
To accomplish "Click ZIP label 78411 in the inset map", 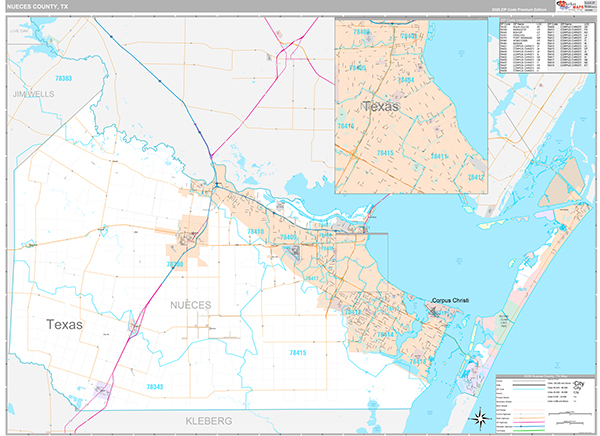I will click(439, 156).
